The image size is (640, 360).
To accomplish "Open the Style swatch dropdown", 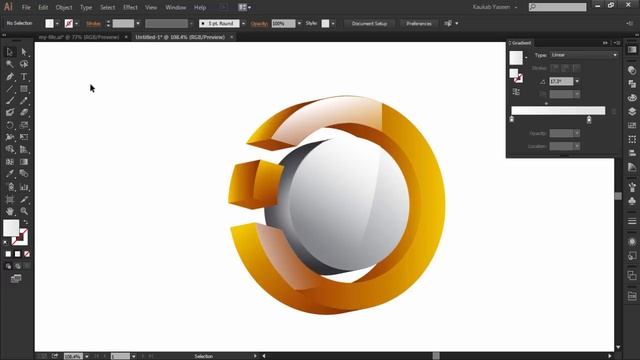I will click(333, 24).
